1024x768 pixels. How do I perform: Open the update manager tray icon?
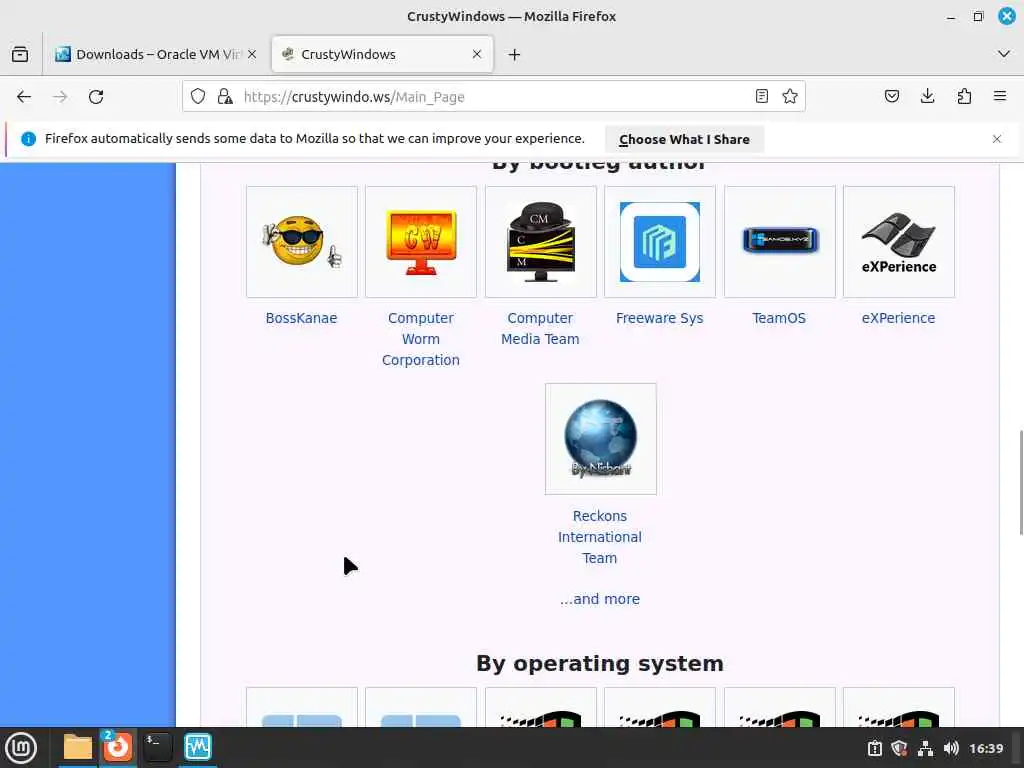point(874,748)
